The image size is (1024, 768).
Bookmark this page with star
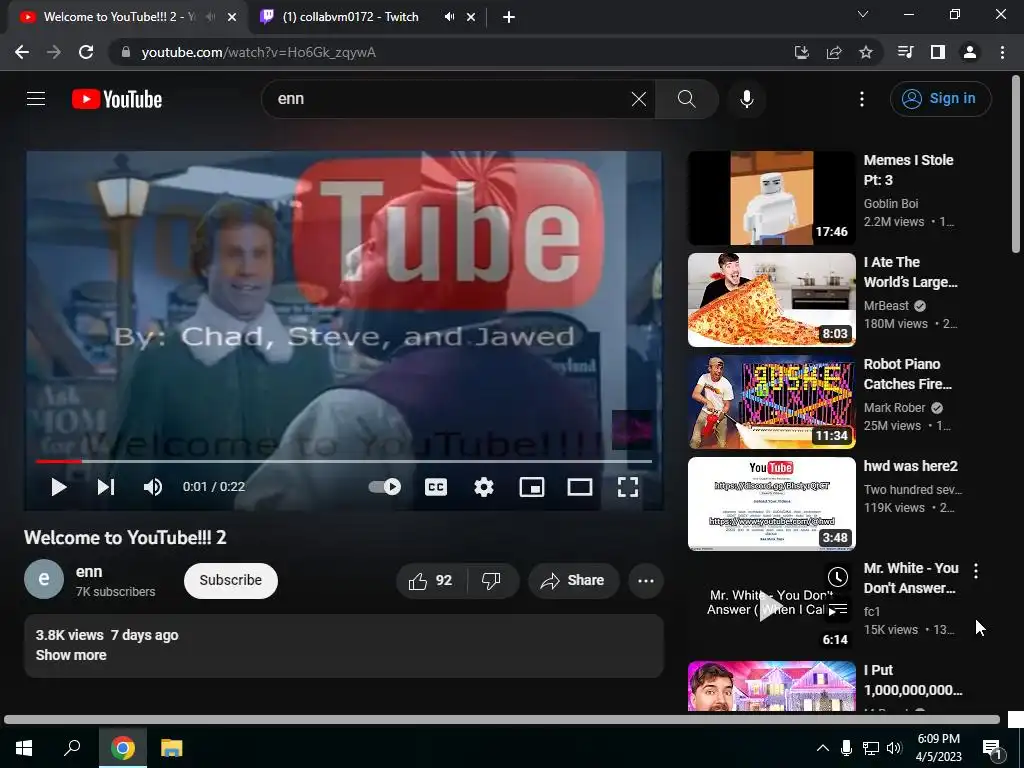click(x=866, y=52)
